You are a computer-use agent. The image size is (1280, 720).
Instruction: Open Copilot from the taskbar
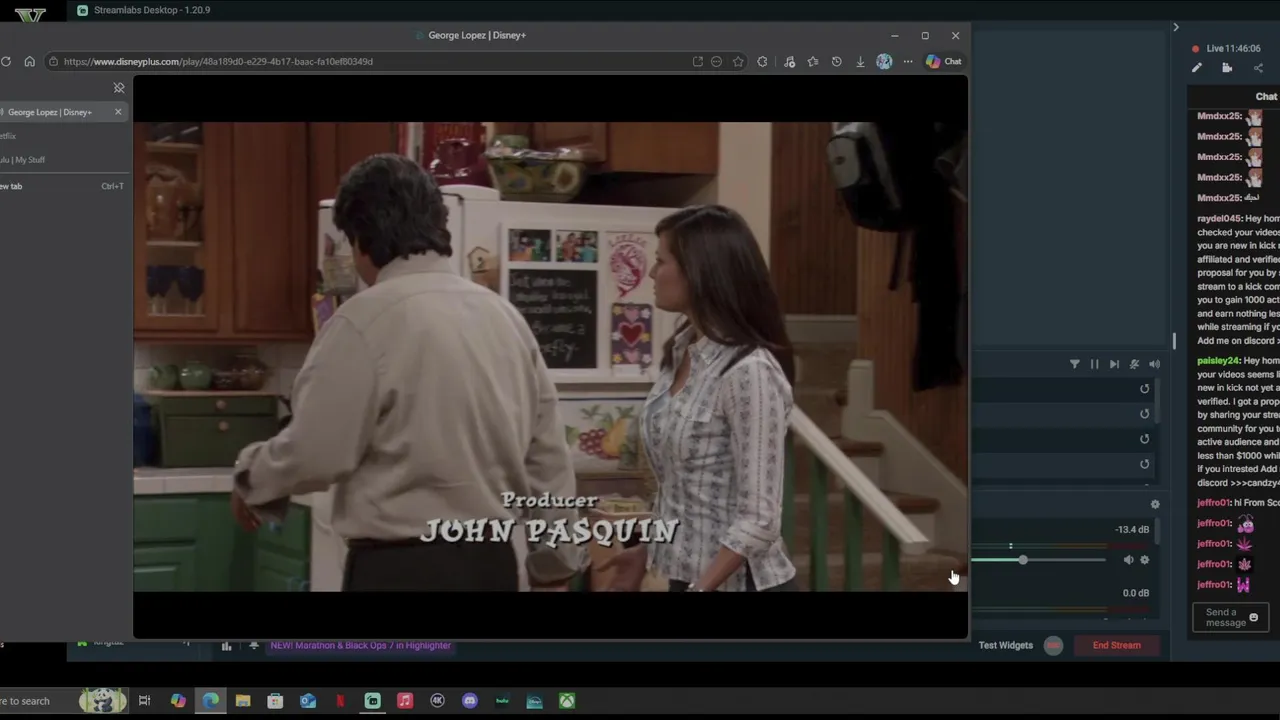[178, 701]
